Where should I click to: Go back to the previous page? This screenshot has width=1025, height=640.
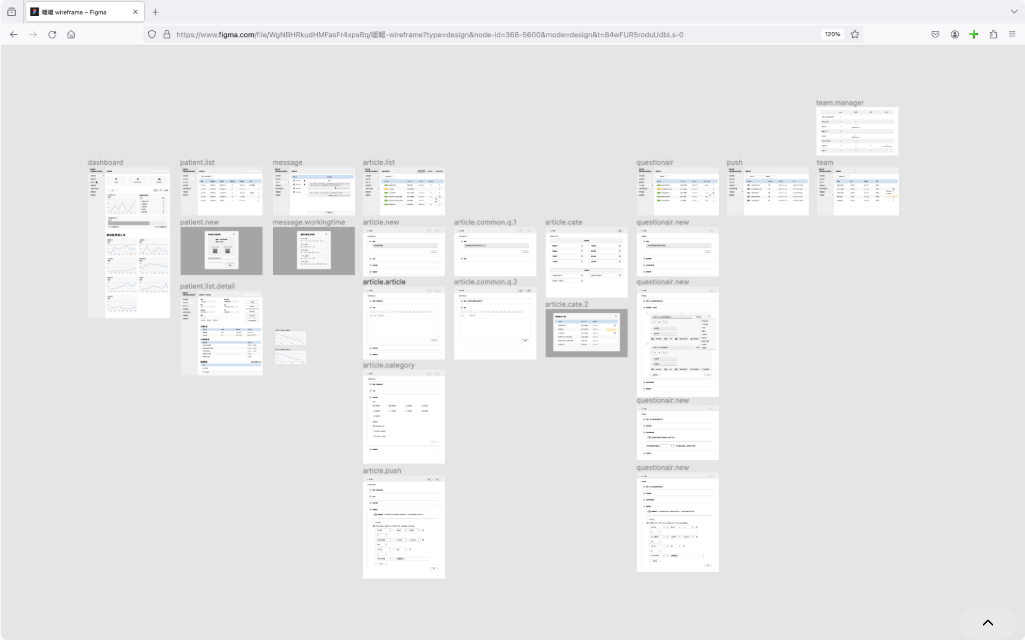tap(14, 34)
